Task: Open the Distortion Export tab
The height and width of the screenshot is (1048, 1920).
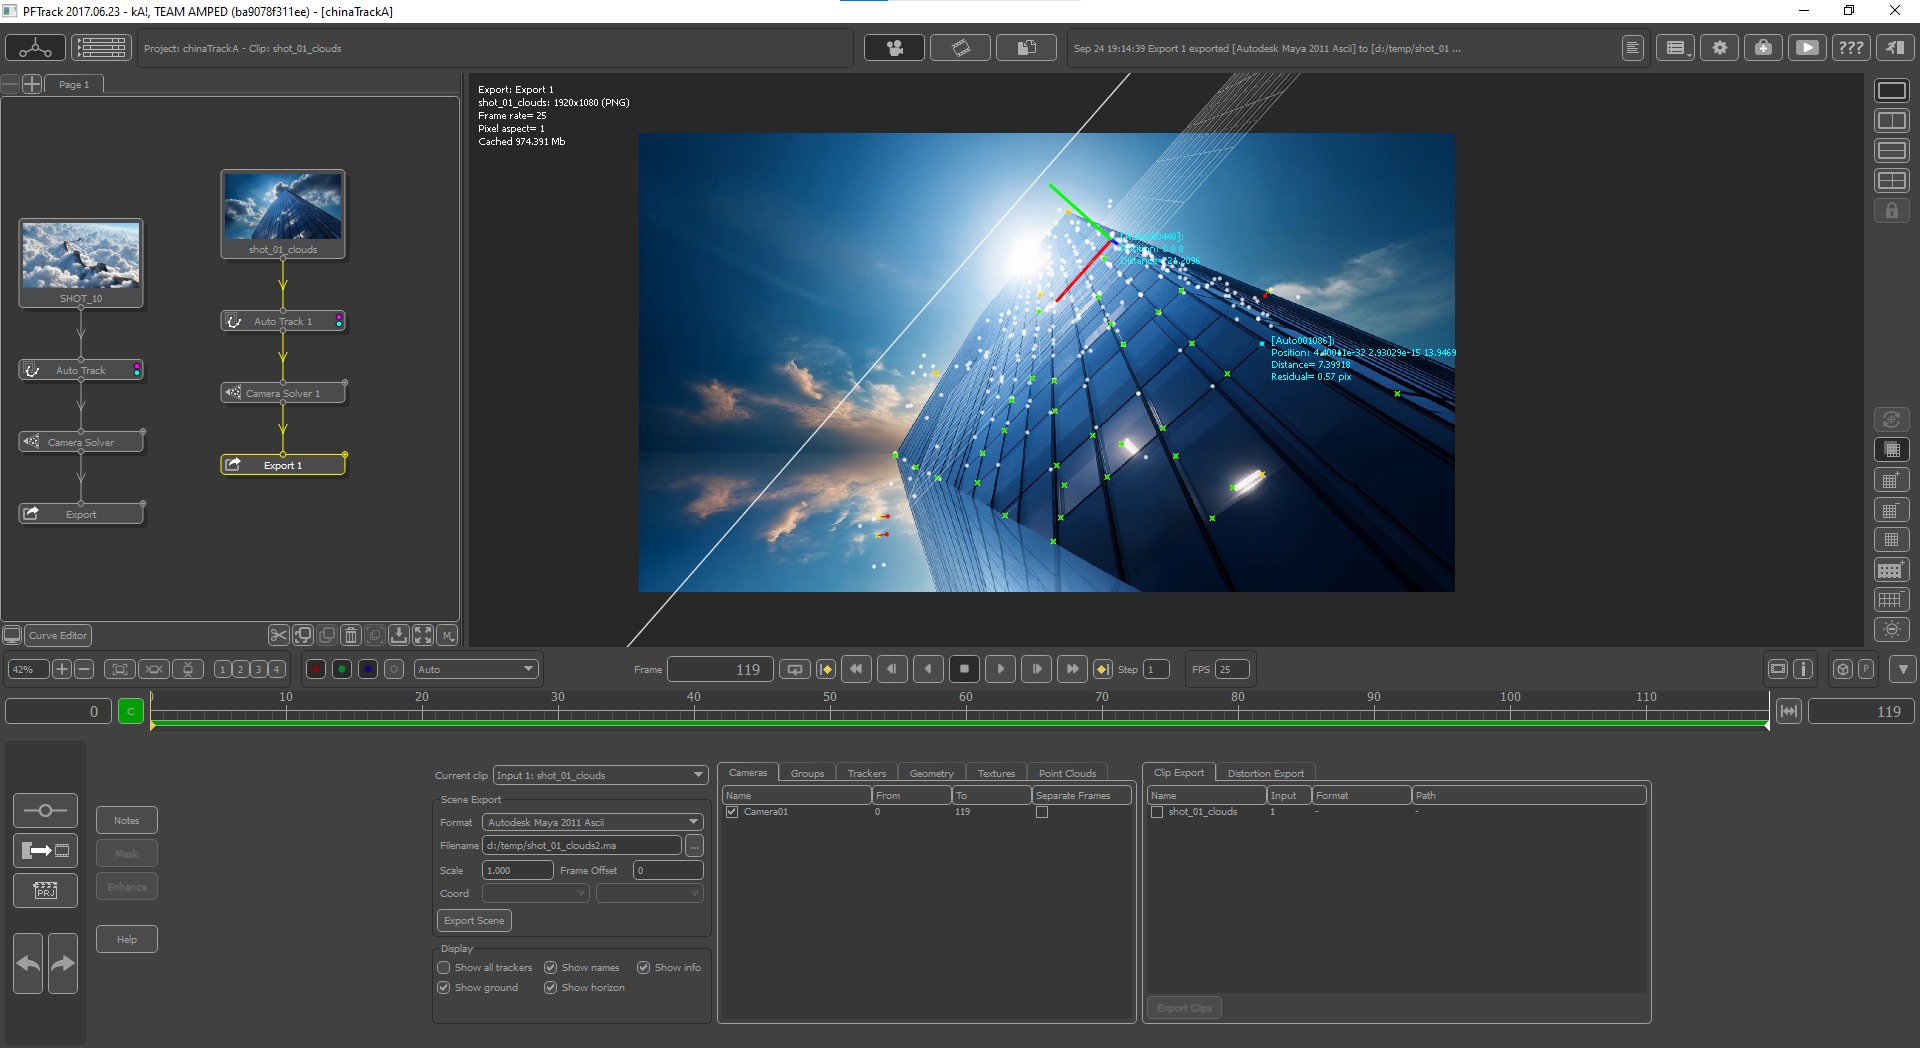Action: 1265,773
